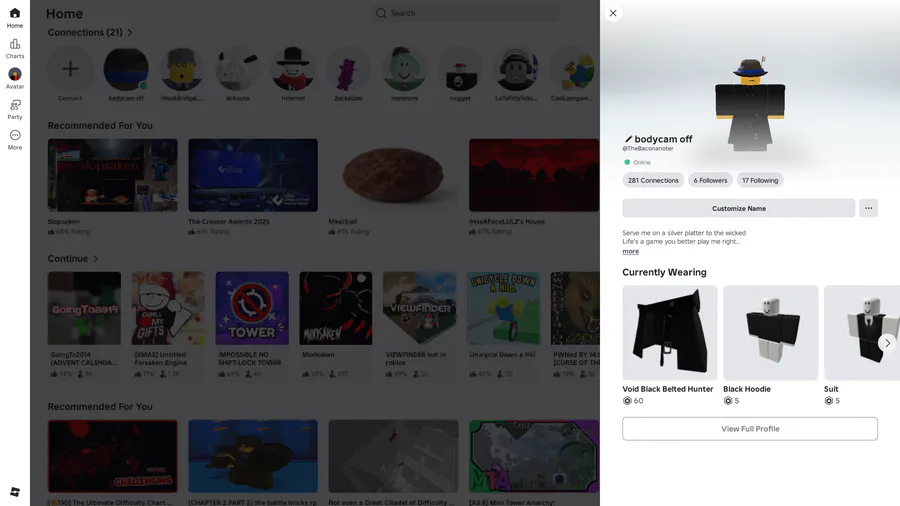Image resolution: width=900 pixels, height=506 pixels.
Task: Open VIEWFINDER but in roblox tile
Action: coord(420,308)
